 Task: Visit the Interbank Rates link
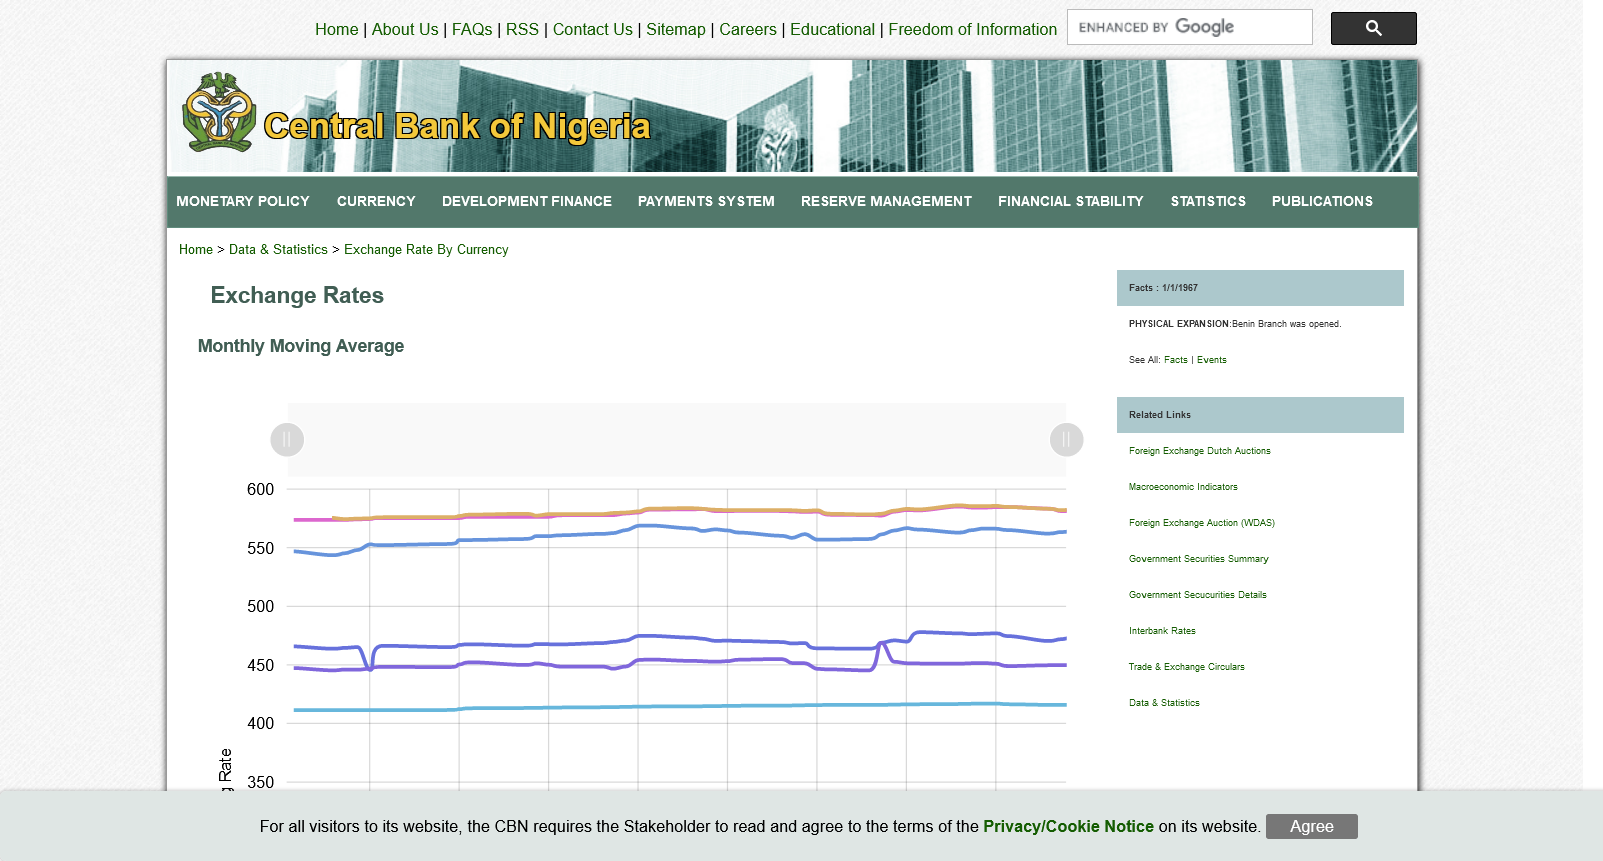click(x=1162, y=631)
